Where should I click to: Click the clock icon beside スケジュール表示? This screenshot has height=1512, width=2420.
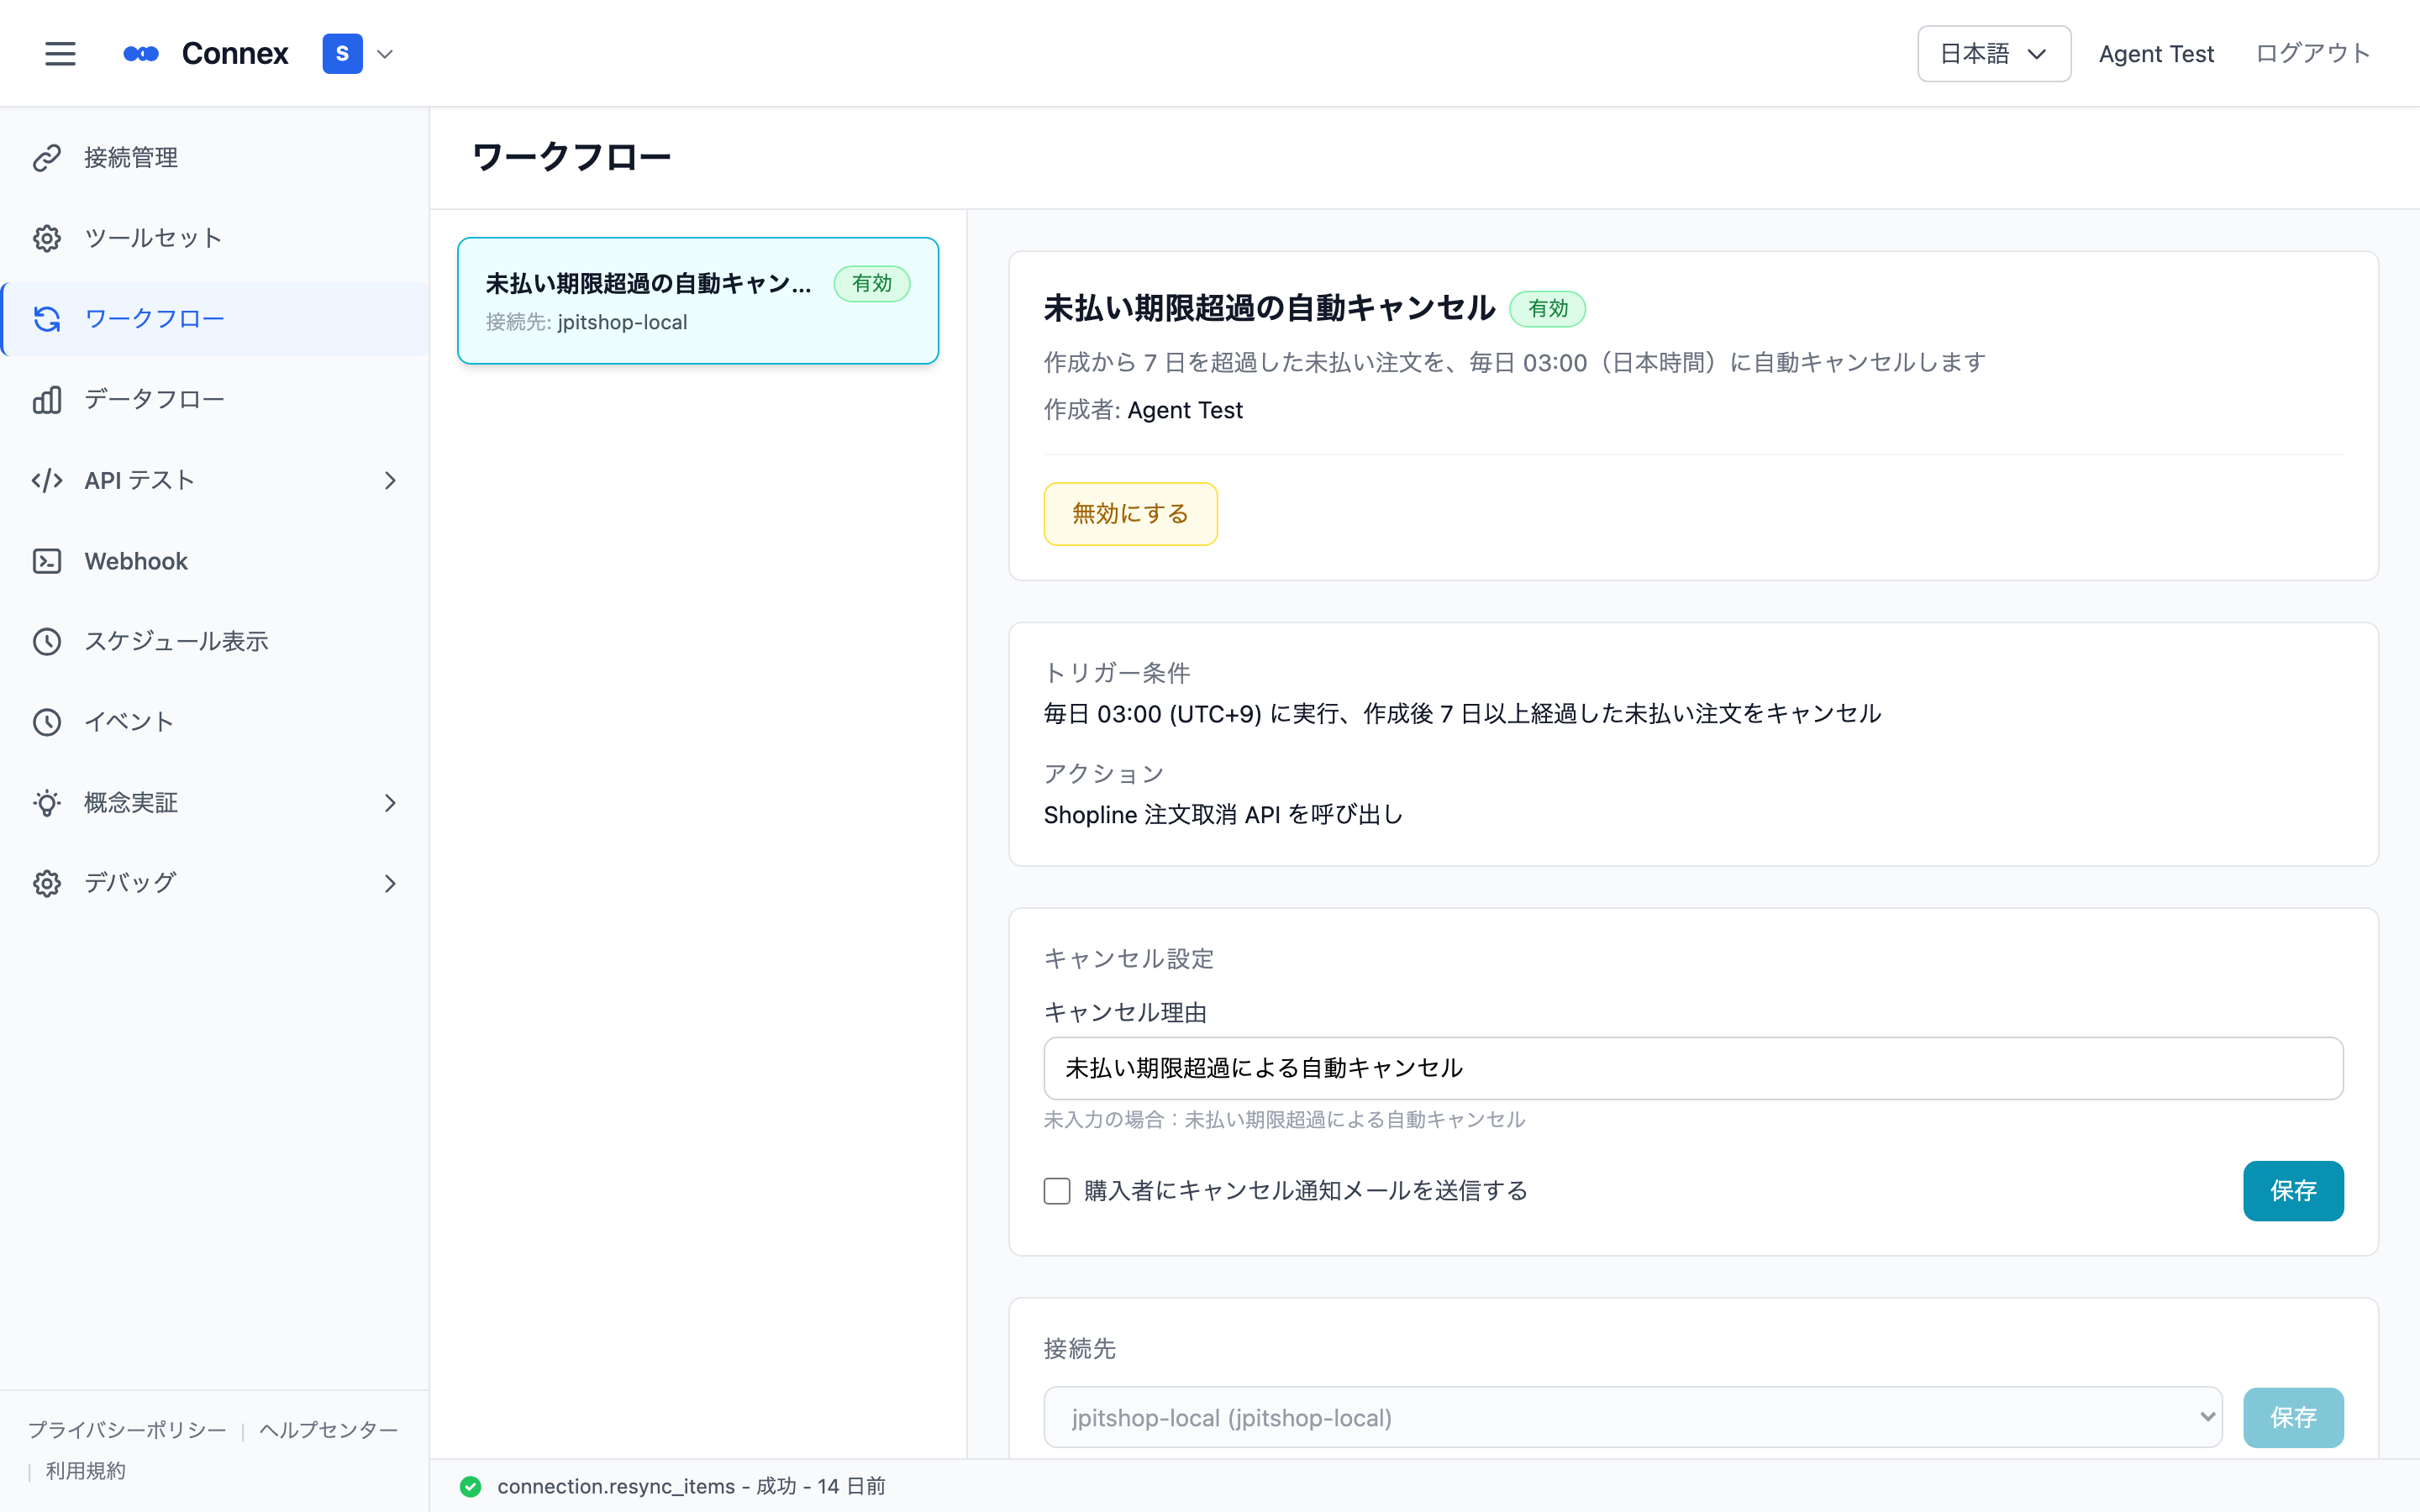[47, 642]
